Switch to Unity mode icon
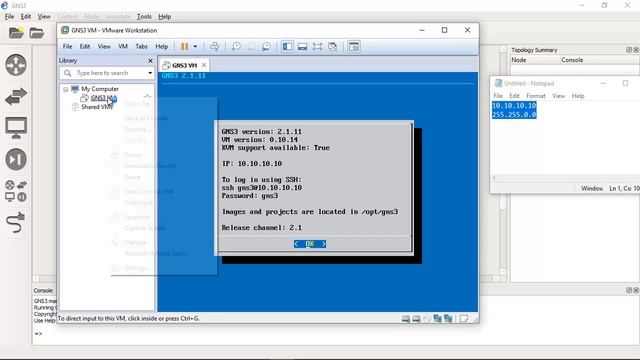This screenshot has width=640, height=360. pos(333,47)
